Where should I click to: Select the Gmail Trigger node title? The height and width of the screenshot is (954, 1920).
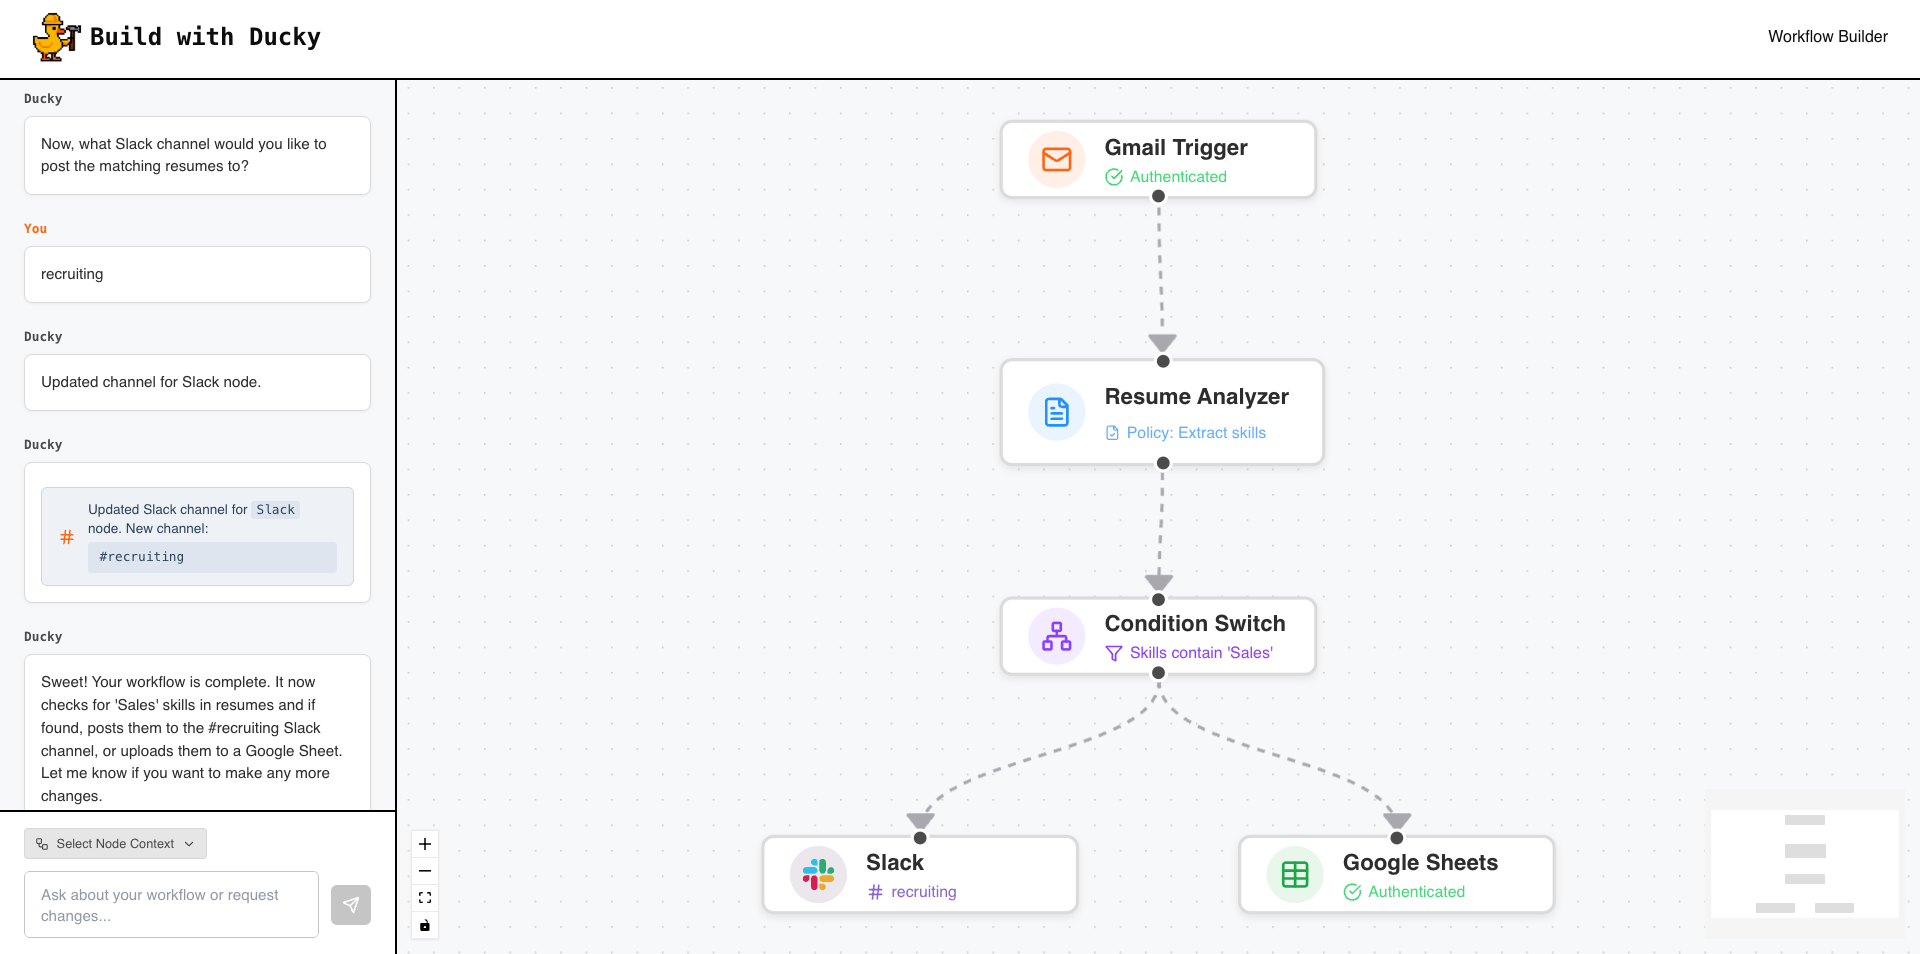point(1176,147)
